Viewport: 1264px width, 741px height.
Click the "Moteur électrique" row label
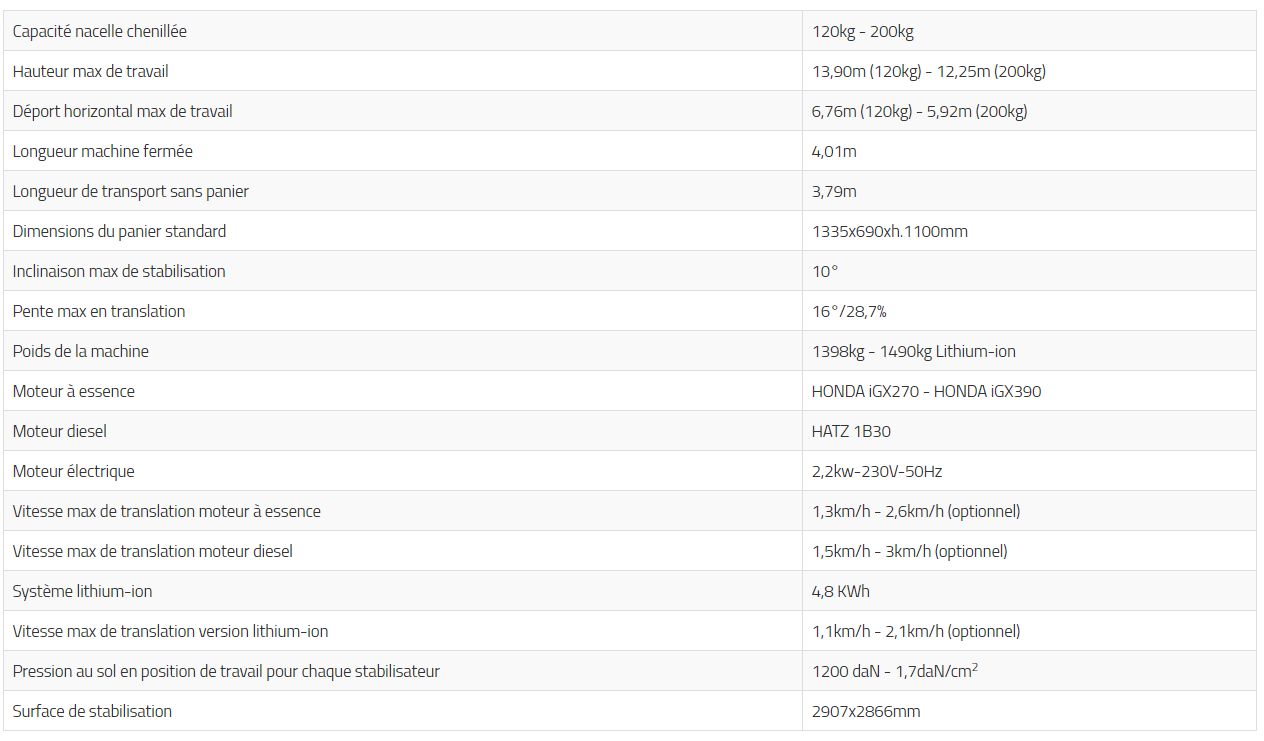tap(74, 471)
